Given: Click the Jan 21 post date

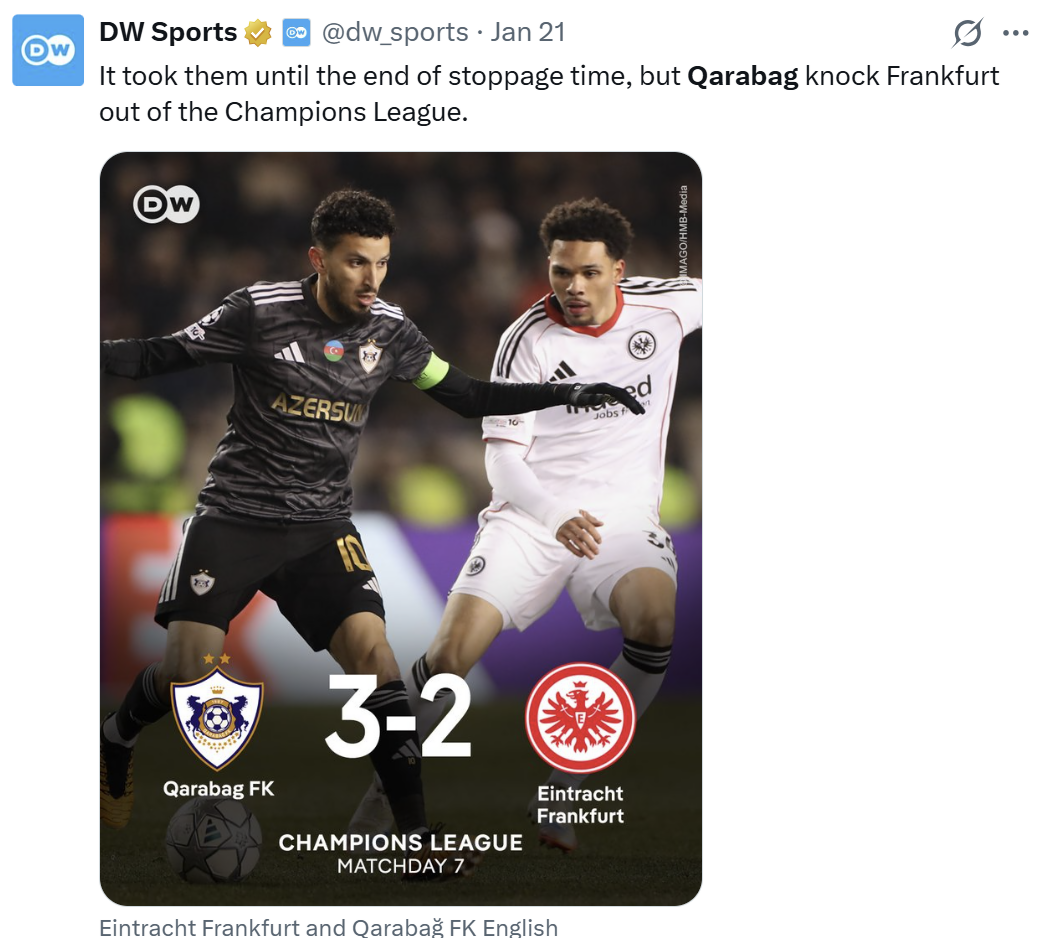Looking at the screenshot, I should pyautogui.click(x=528, y=32).
